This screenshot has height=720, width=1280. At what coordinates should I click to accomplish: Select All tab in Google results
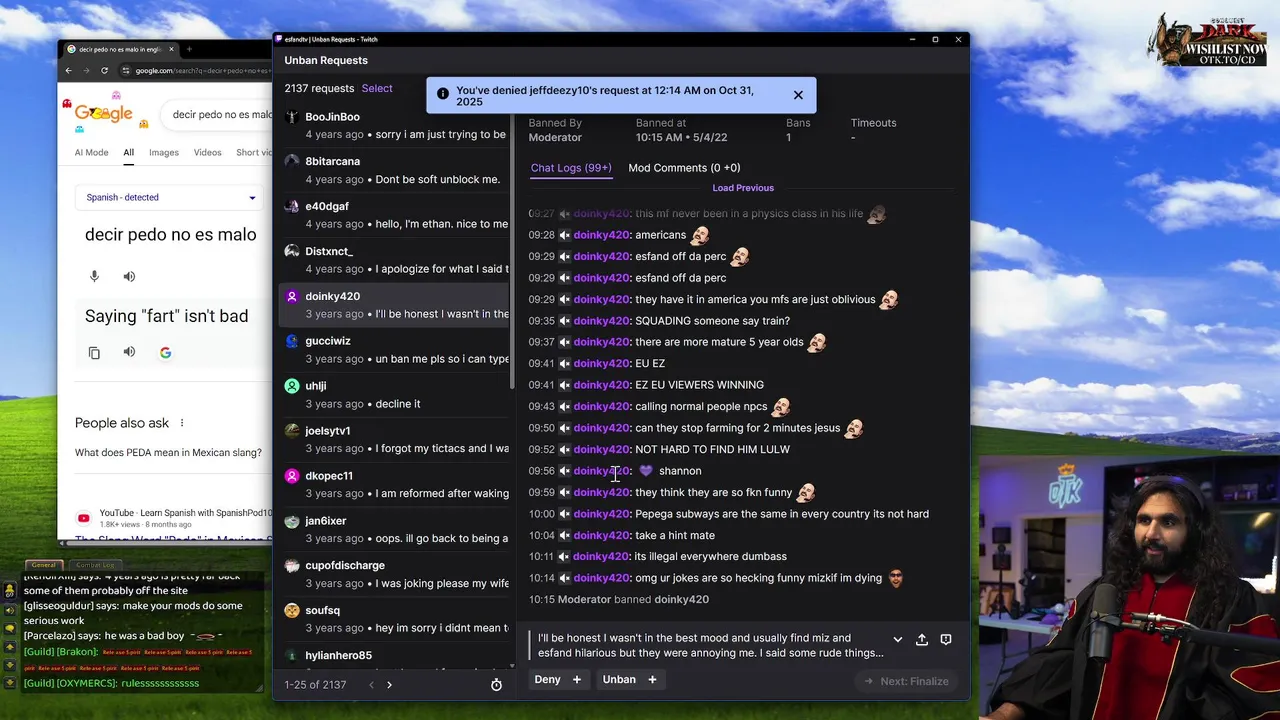(x=128, y=153)
